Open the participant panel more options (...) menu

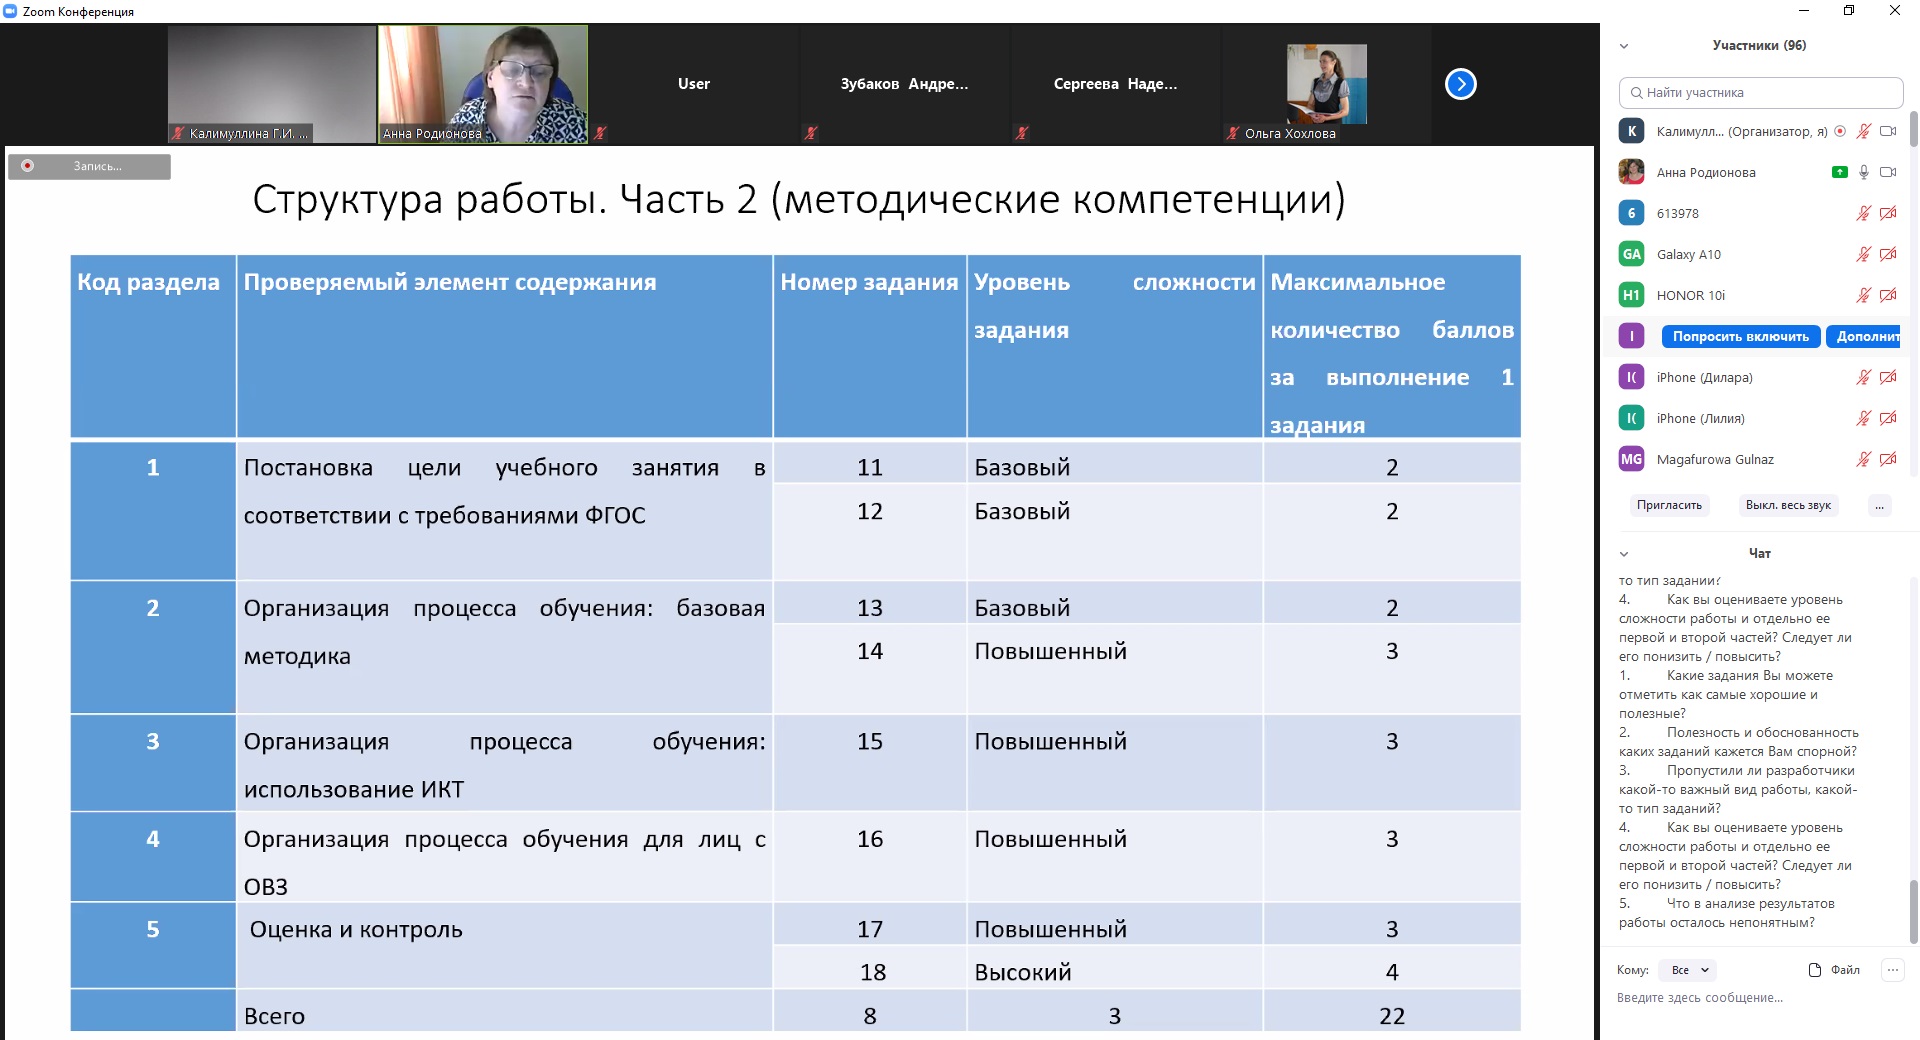pos(1879,506)
